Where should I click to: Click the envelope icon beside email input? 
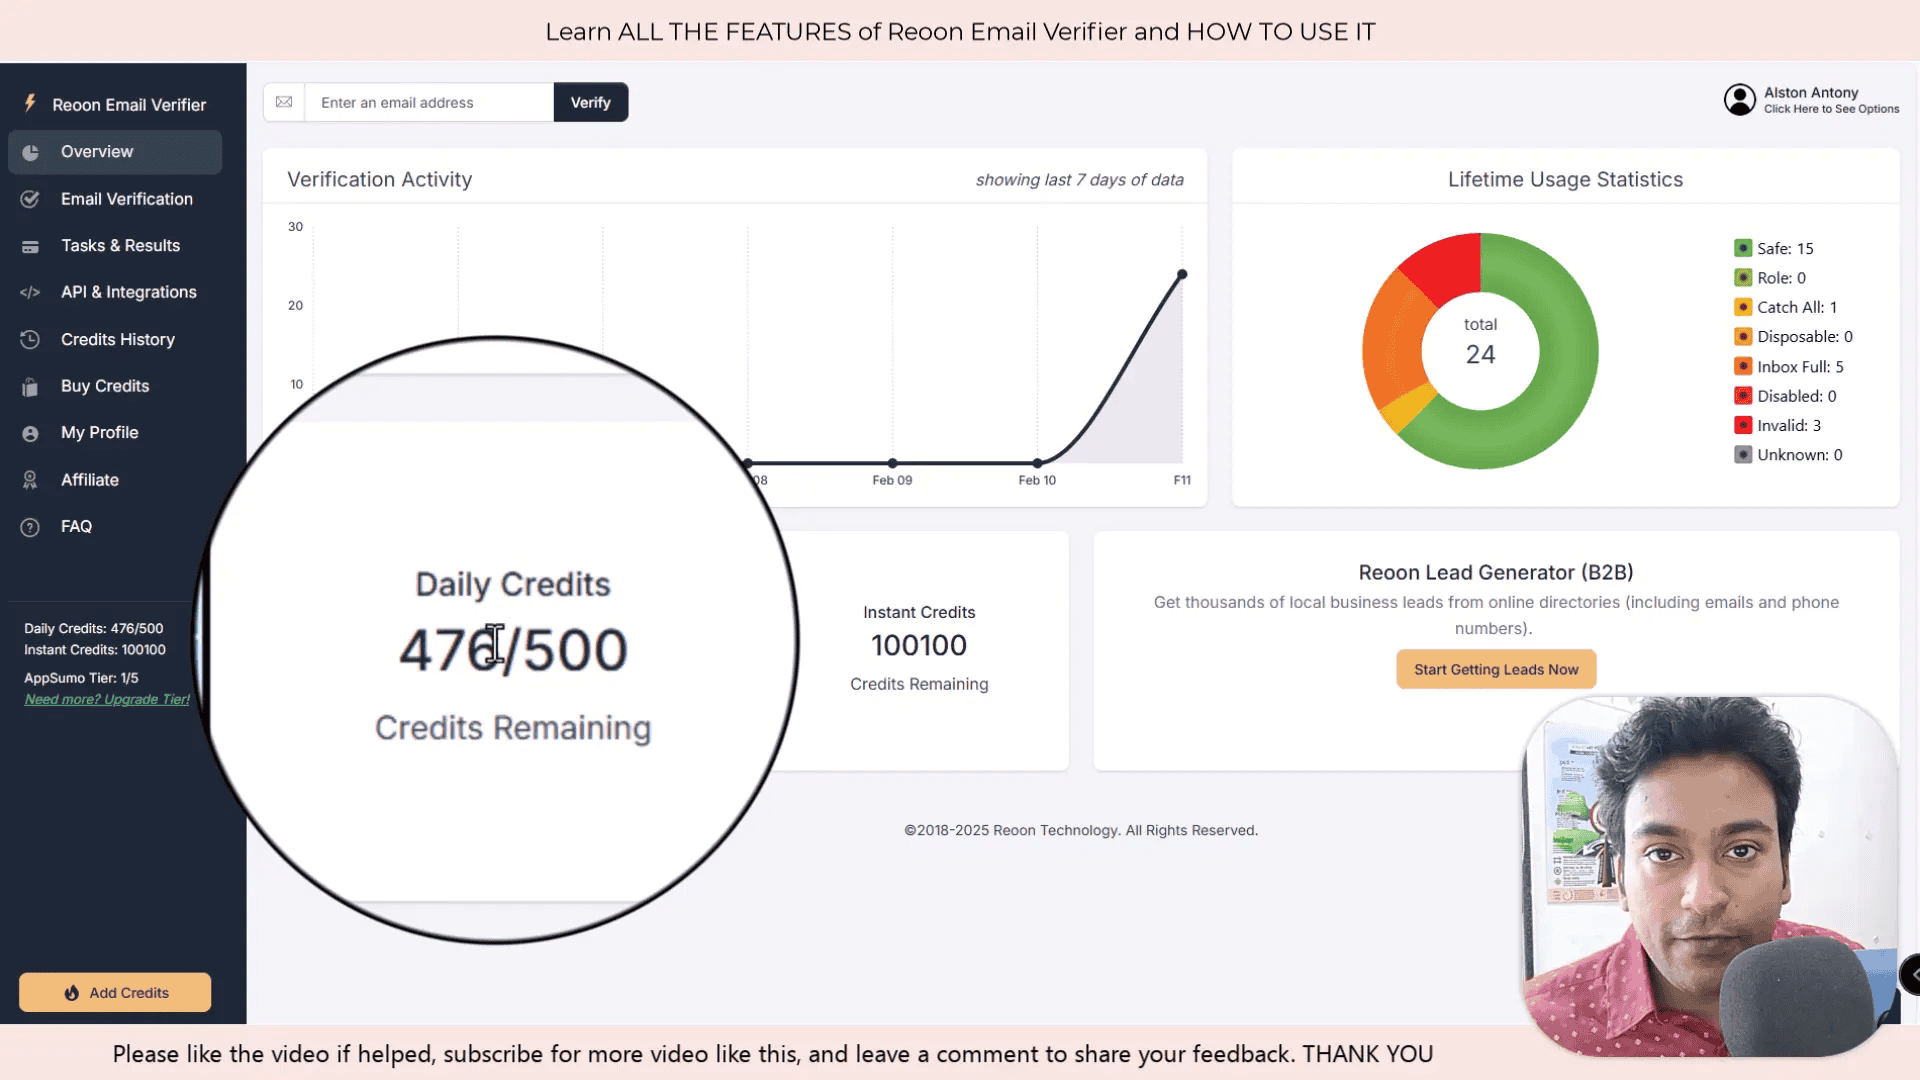pos(284,102)
